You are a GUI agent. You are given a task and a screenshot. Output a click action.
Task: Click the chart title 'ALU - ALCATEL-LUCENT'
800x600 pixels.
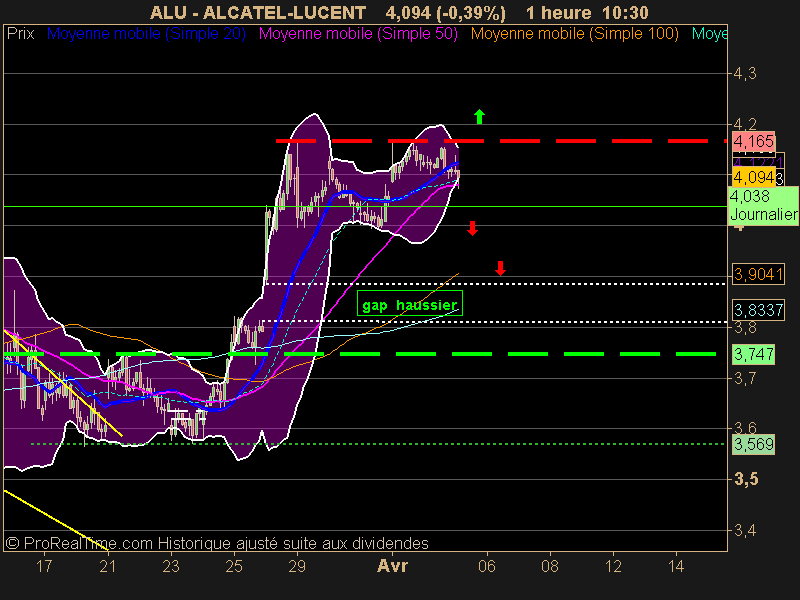pyautogui.click(x=258, y=13)
